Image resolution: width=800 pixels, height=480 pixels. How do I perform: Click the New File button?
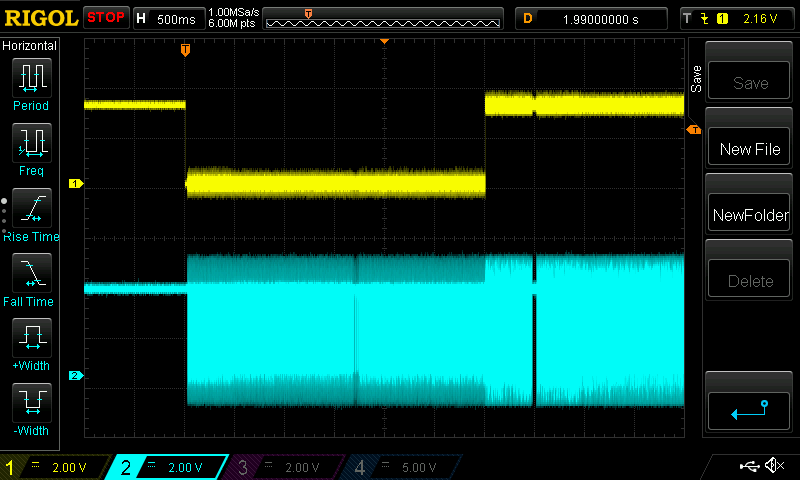(x=749, y=148)
